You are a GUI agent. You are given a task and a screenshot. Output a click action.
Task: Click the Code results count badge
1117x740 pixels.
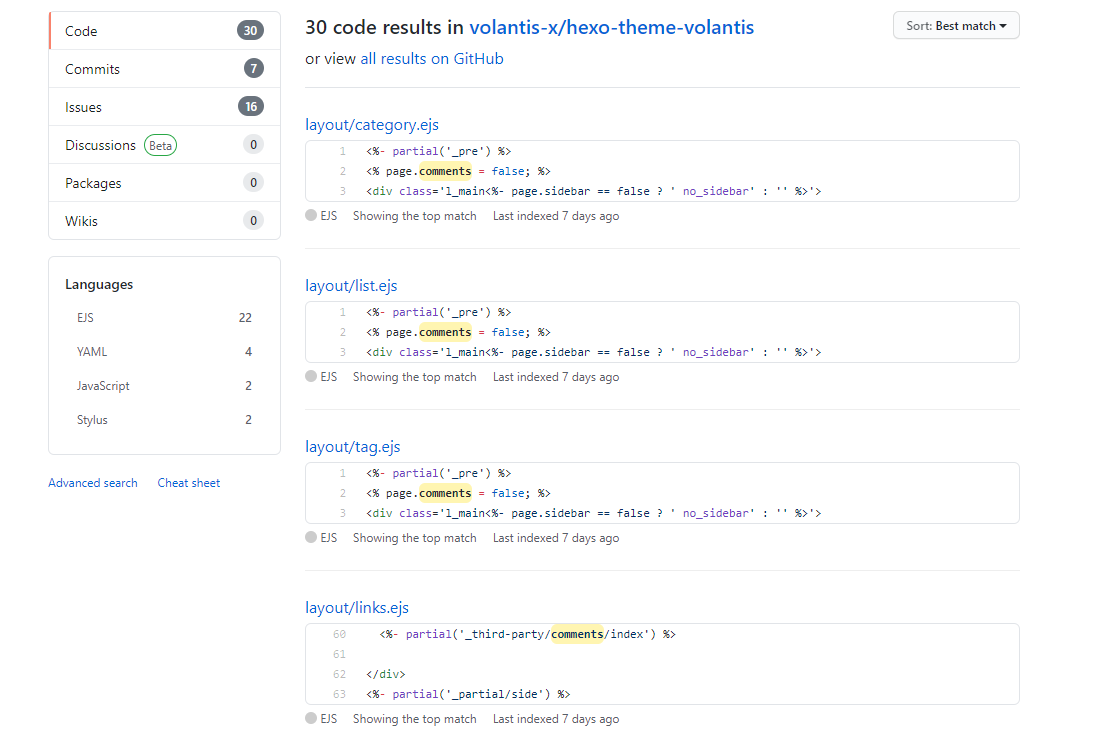click(254, 30)
